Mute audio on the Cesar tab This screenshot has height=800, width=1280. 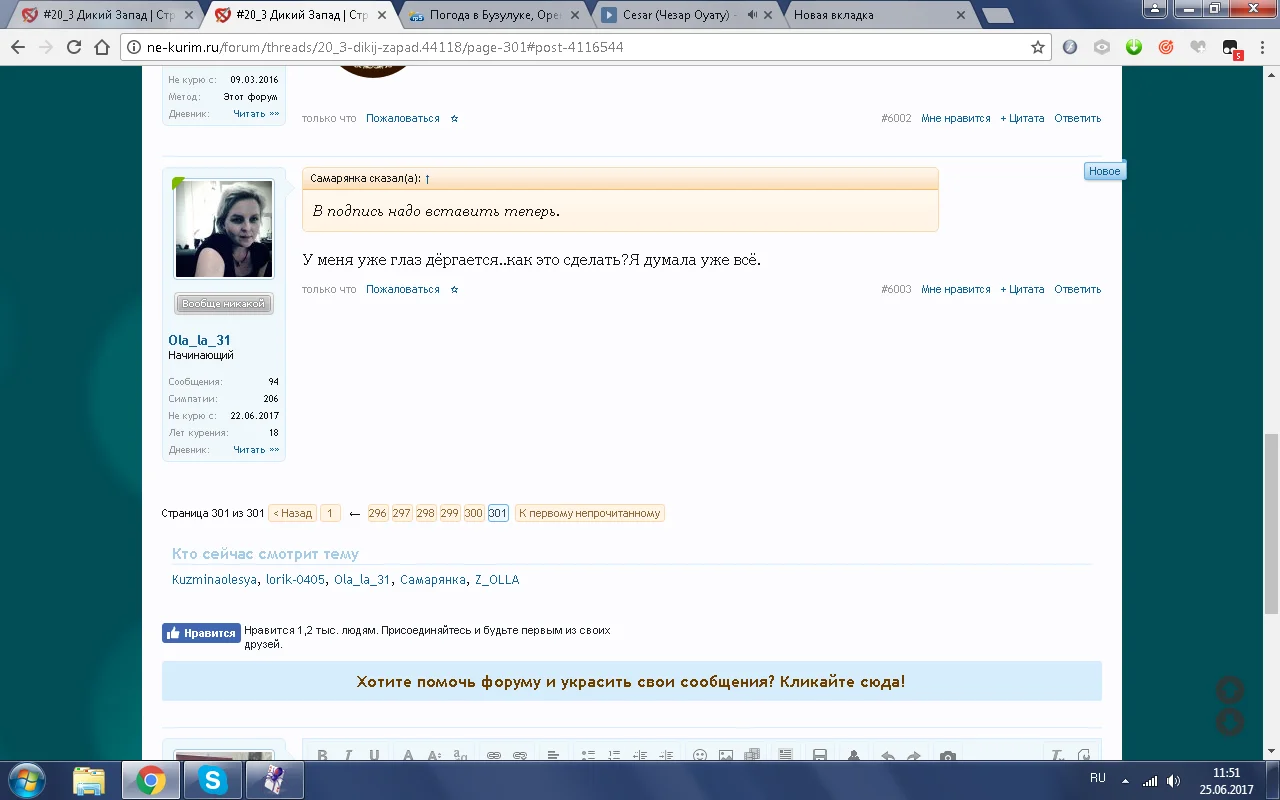point(752,15)
